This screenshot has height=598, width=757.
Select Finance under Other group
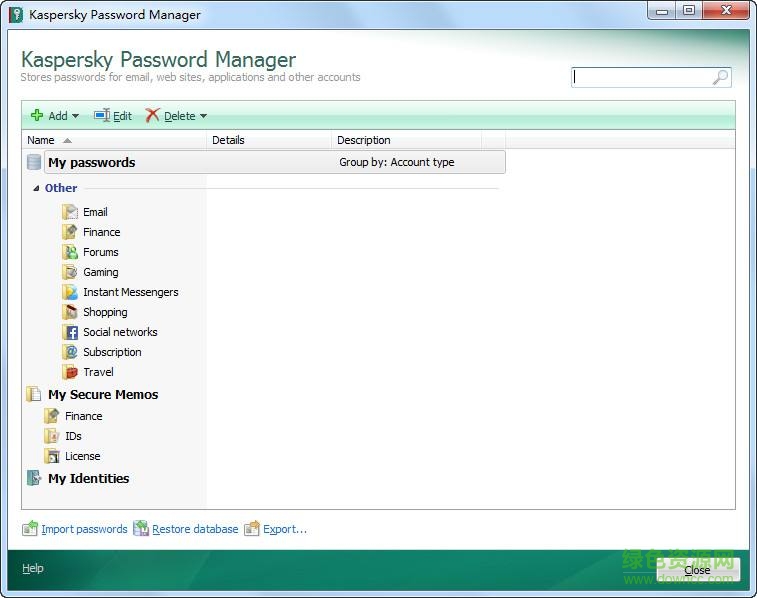[x=101, y=232]
